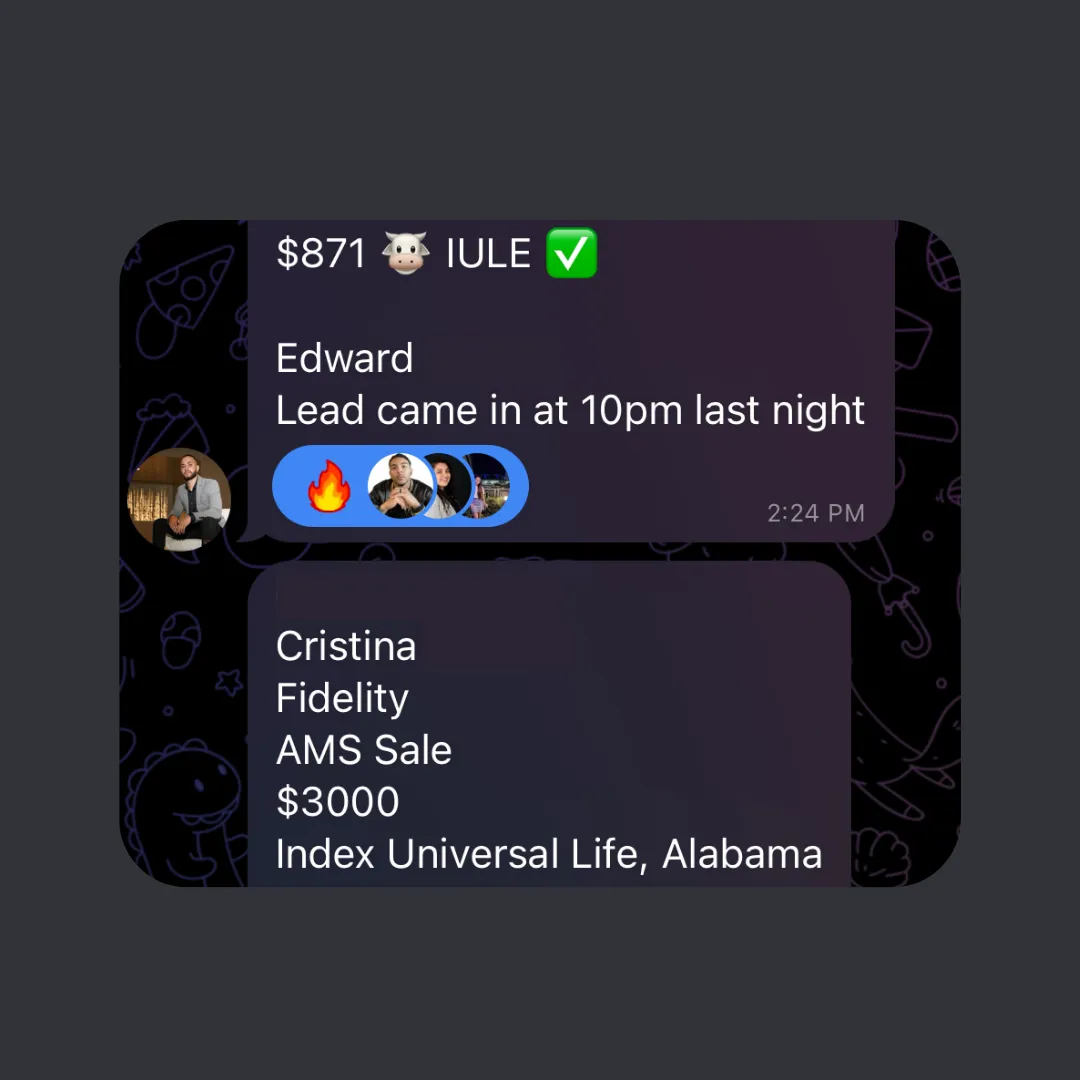1080x1080 pixels.
Task: Click the third reactor avatar with night scene
Action: click(488, 486)
